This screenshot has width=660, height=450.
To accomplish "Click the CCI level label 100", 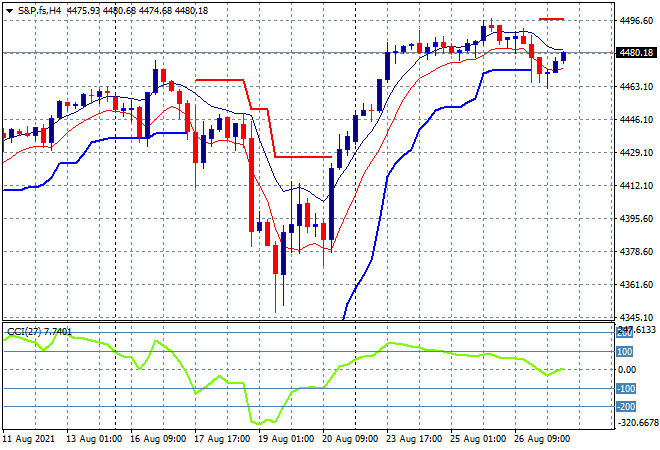I will [625, 351].
